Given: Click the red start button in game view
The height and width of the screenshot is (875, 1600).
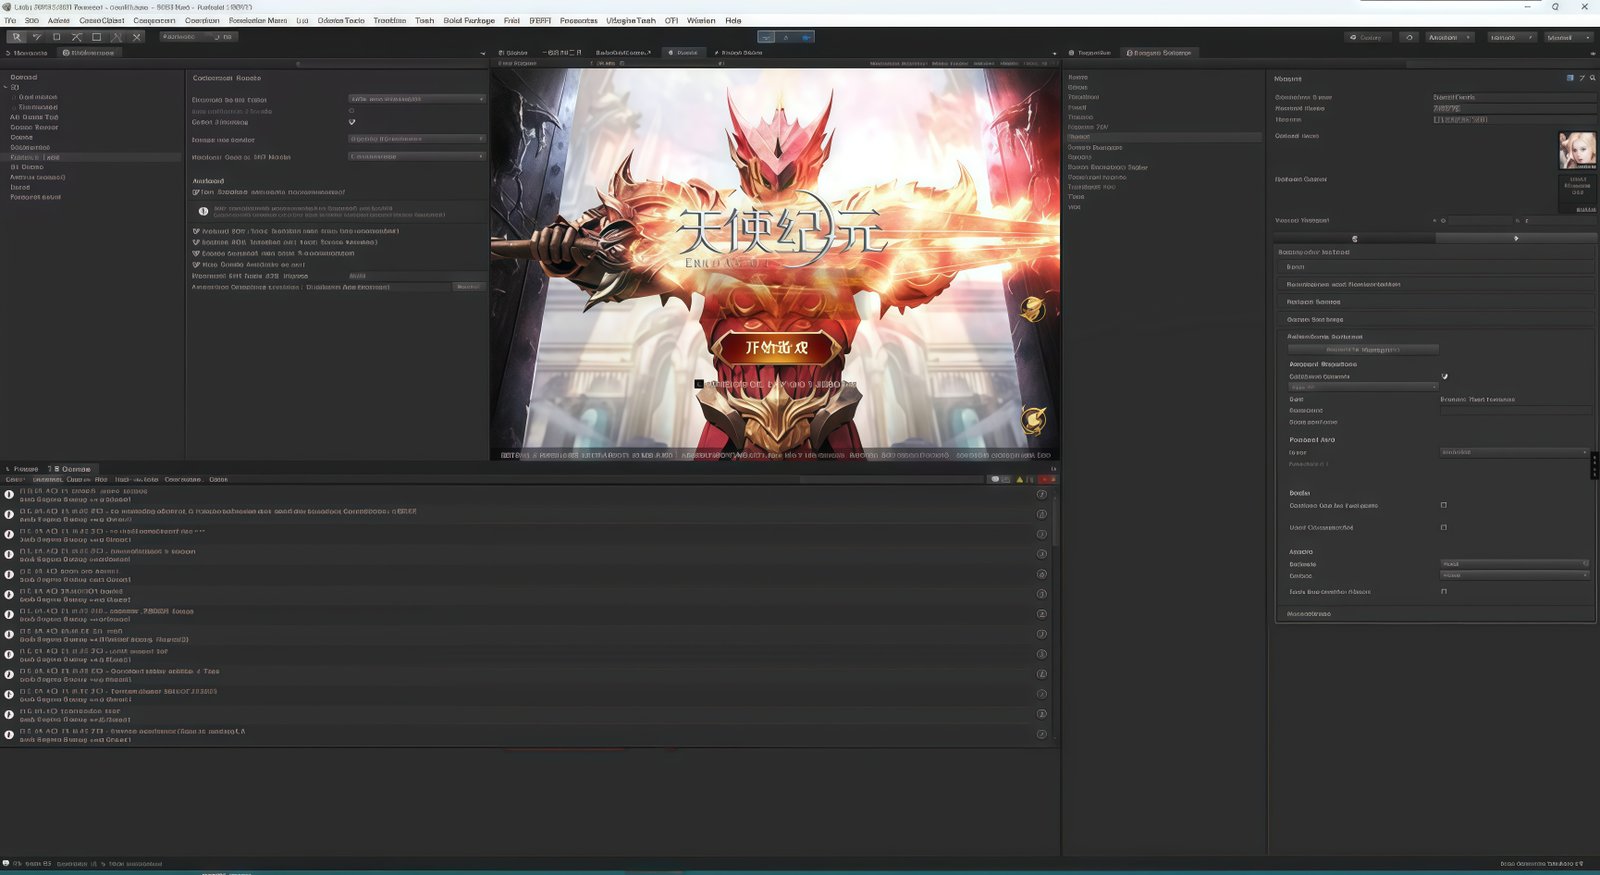Looking at the screenshot, I should (x=775, y=348).
